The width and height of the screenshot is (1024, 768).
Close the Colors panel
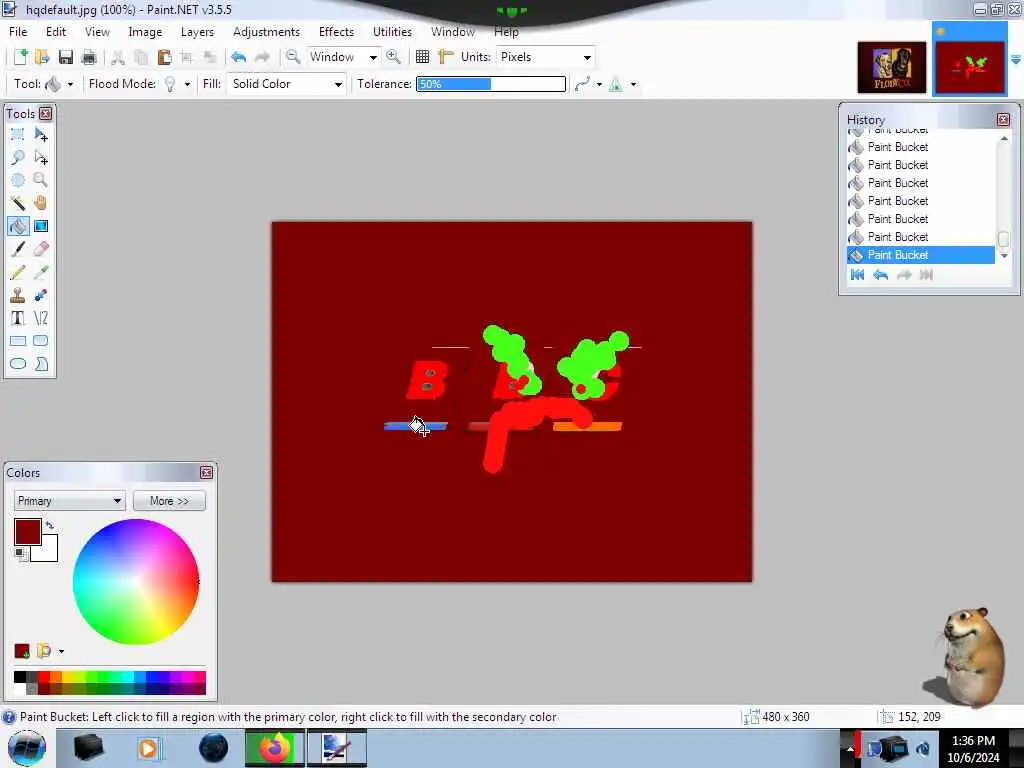tap(206, 472)
